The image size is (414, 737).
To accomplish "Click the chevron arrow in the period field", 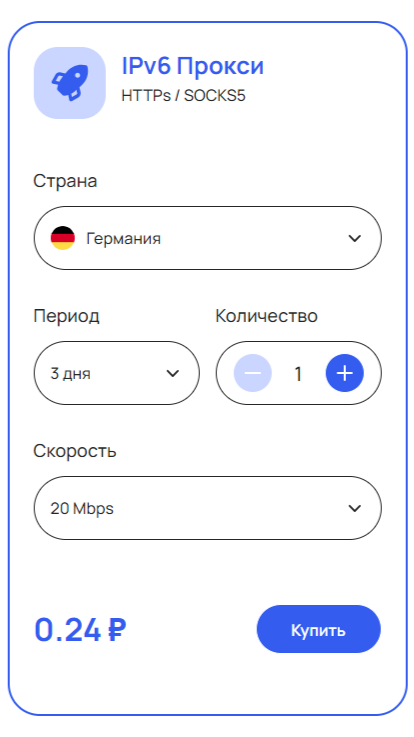I will [173, 374].
